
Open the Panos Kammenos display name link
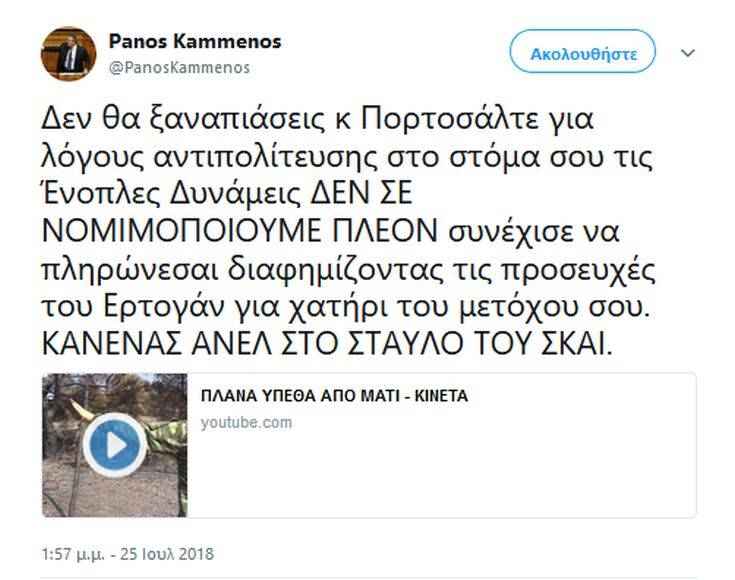pyautogui.click(x=195, y=41)
